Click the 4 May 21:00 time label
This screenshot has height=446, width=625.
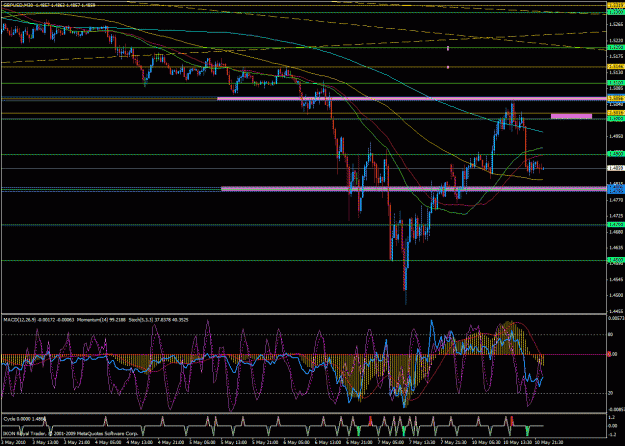(171, 442)
